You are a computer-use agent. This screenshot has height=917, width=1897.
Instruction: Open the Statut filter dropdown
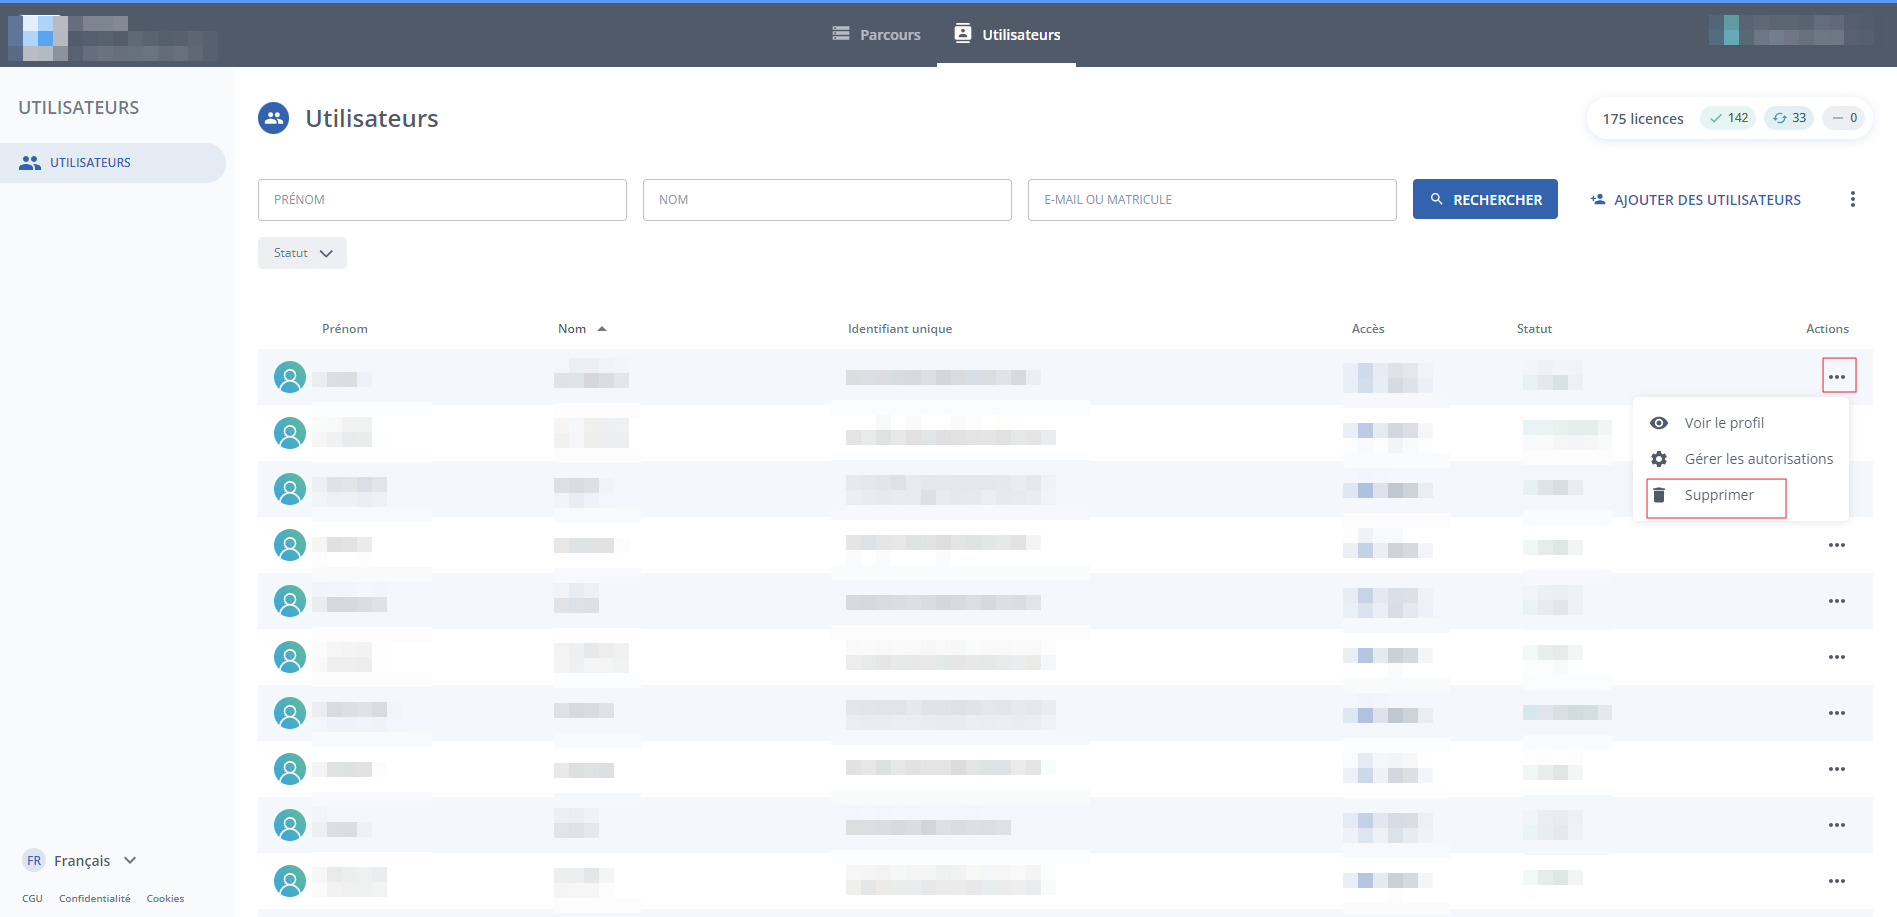pos(302,253)
